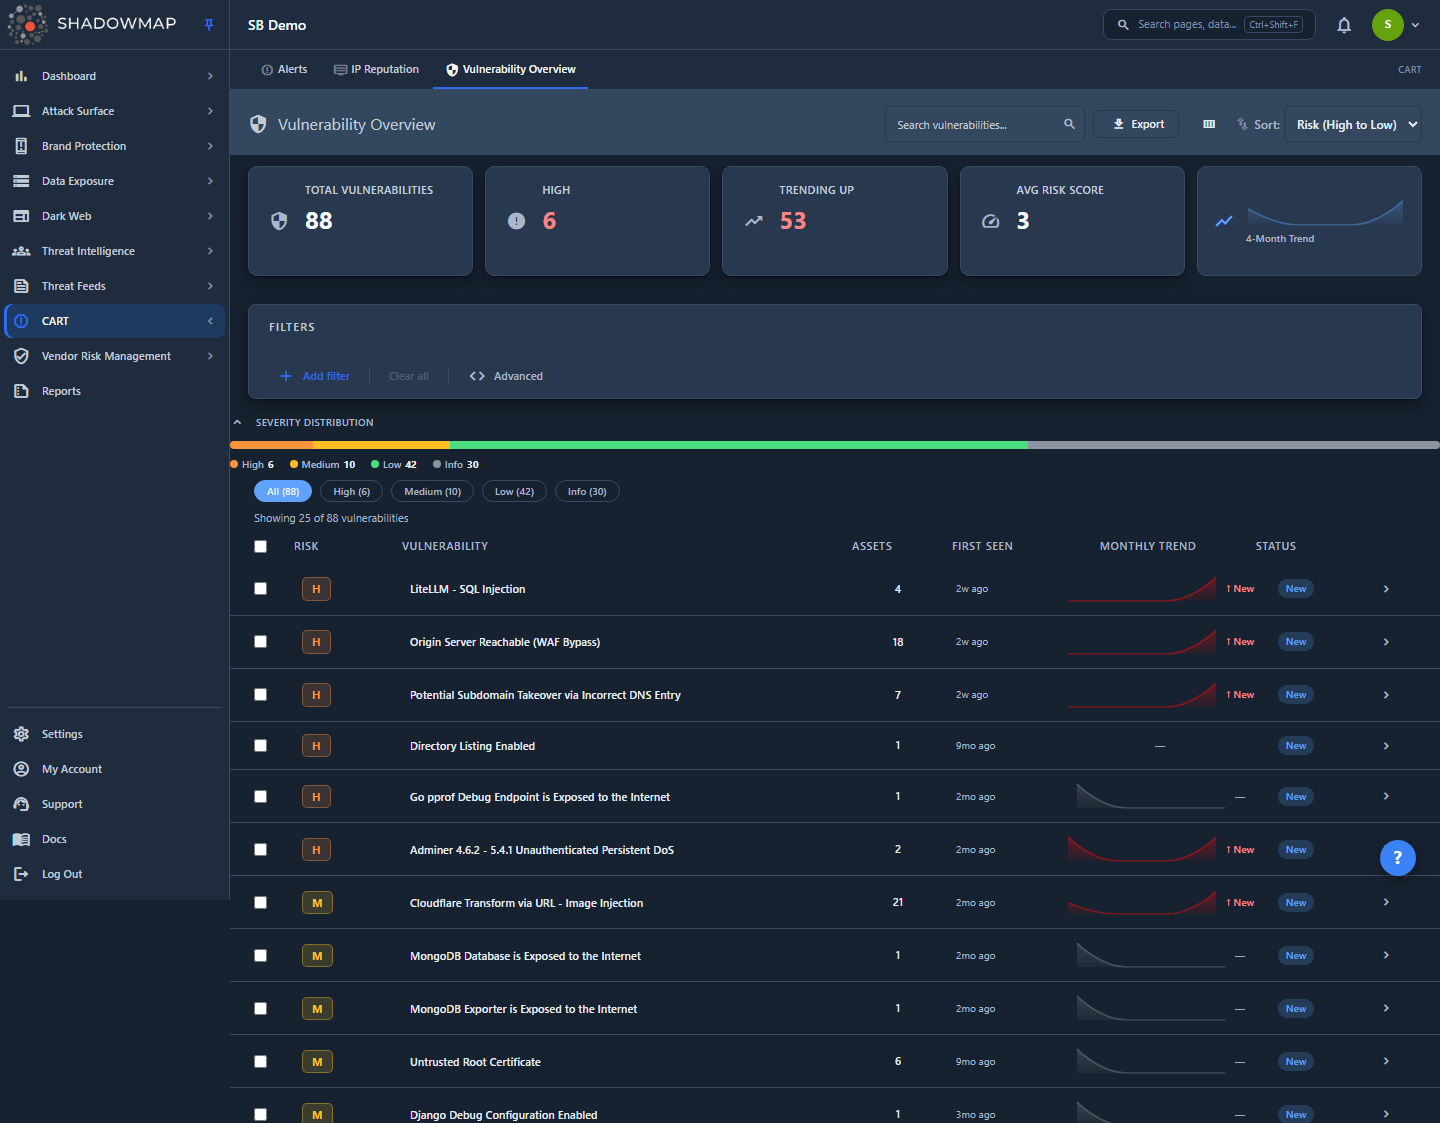Click the Attack Surface laptop icon
This screenshot has width=1440, height=1123.
[21, 111]
